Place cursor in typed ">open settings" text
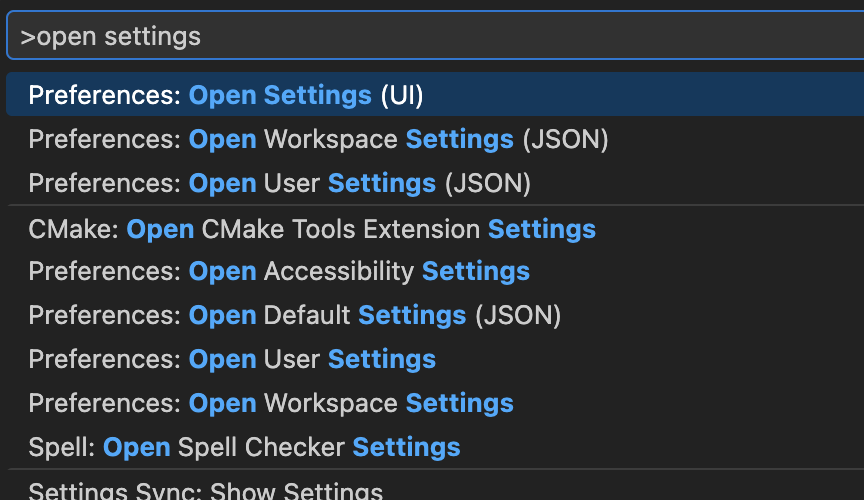Image resolution: width=864 pixels, height=500 pixels. [111, 37]
